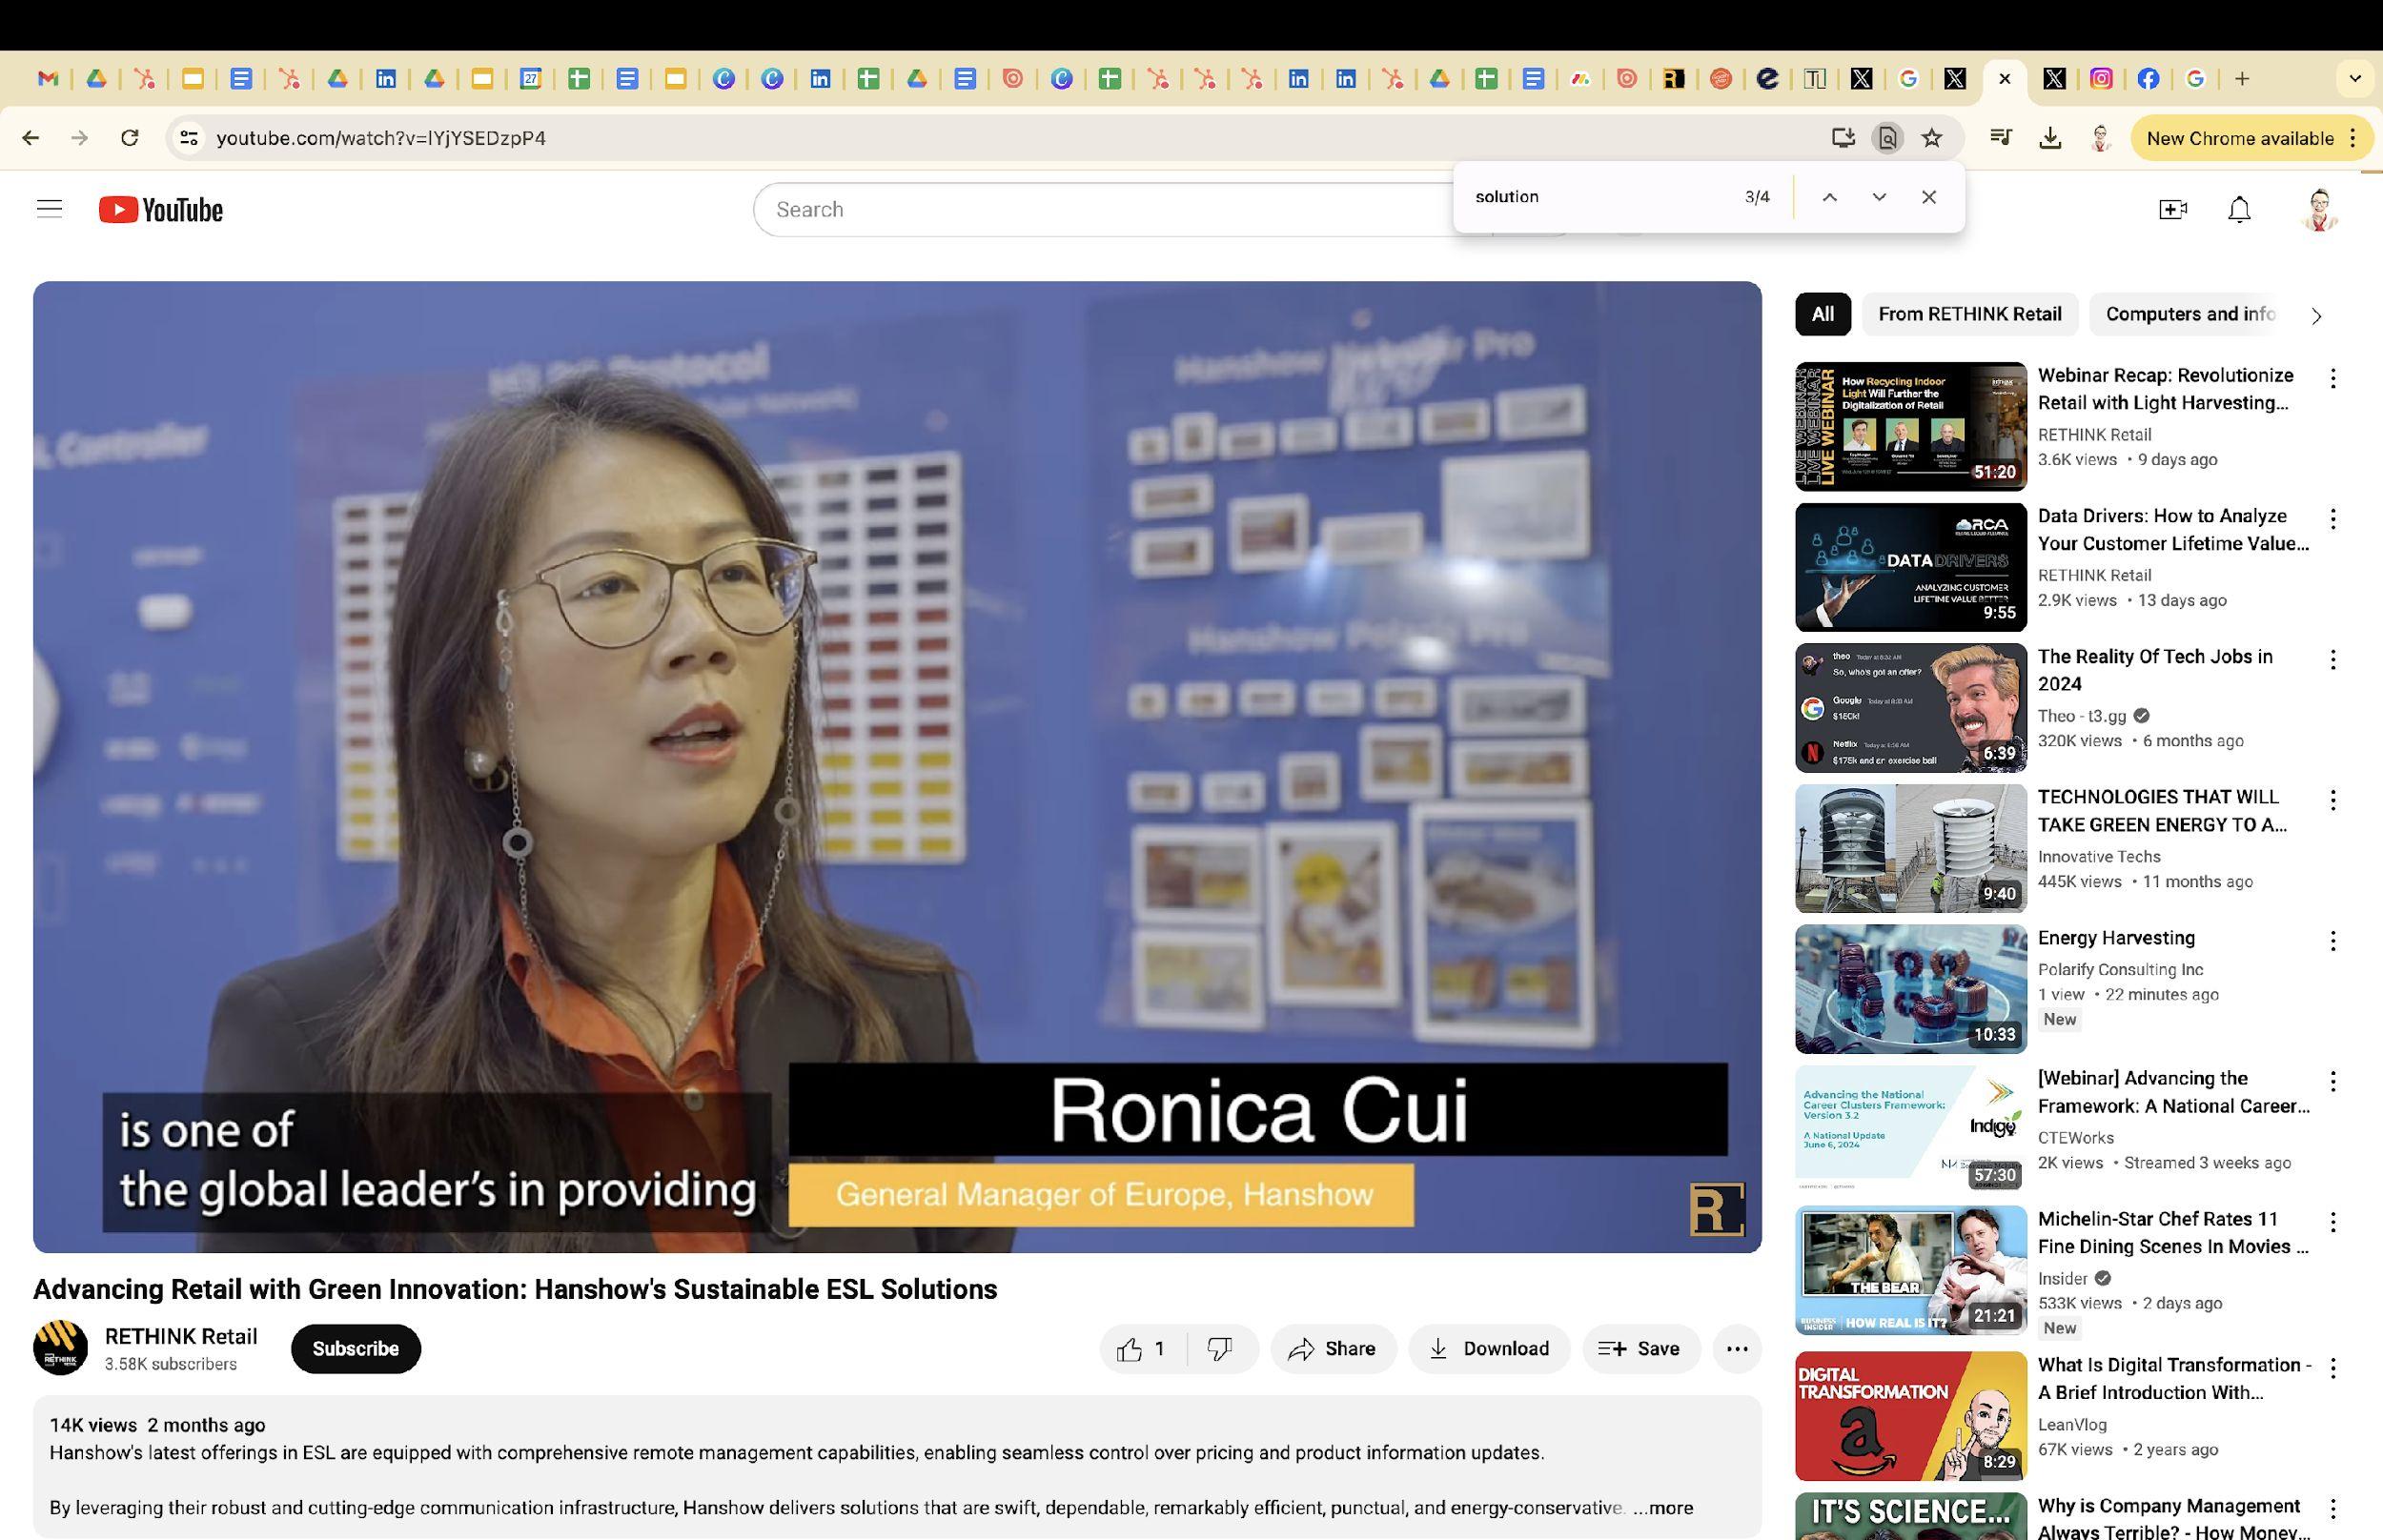Bookmark this page with star icon
Image resolution: width=2383 pixels, height=1540 pixels.
coord(1932,138)
